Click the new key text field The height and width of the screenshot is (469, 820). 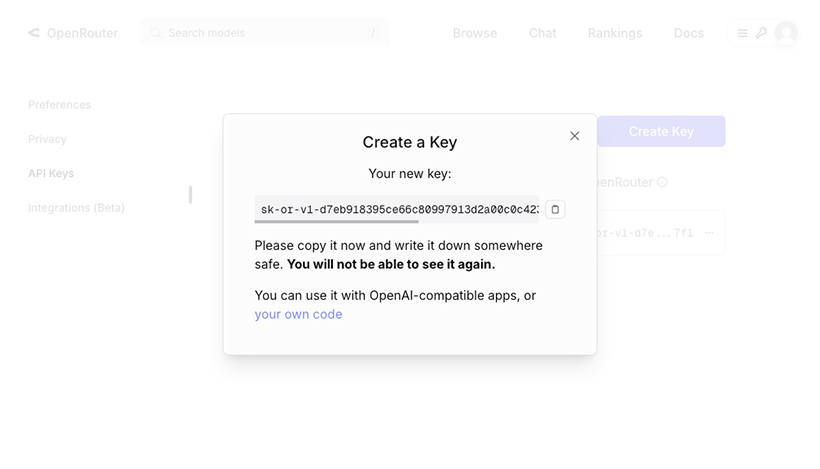click(x=396, y=209)
